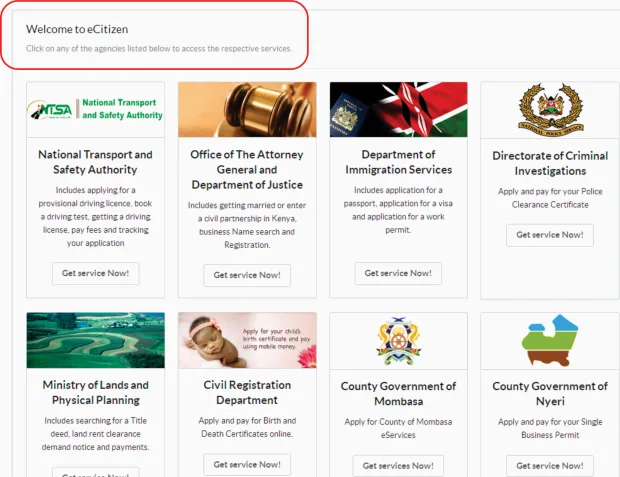Get service now for County of Nyeri
This screenshot has width=620, height=477.
click(x=550, y=466)
